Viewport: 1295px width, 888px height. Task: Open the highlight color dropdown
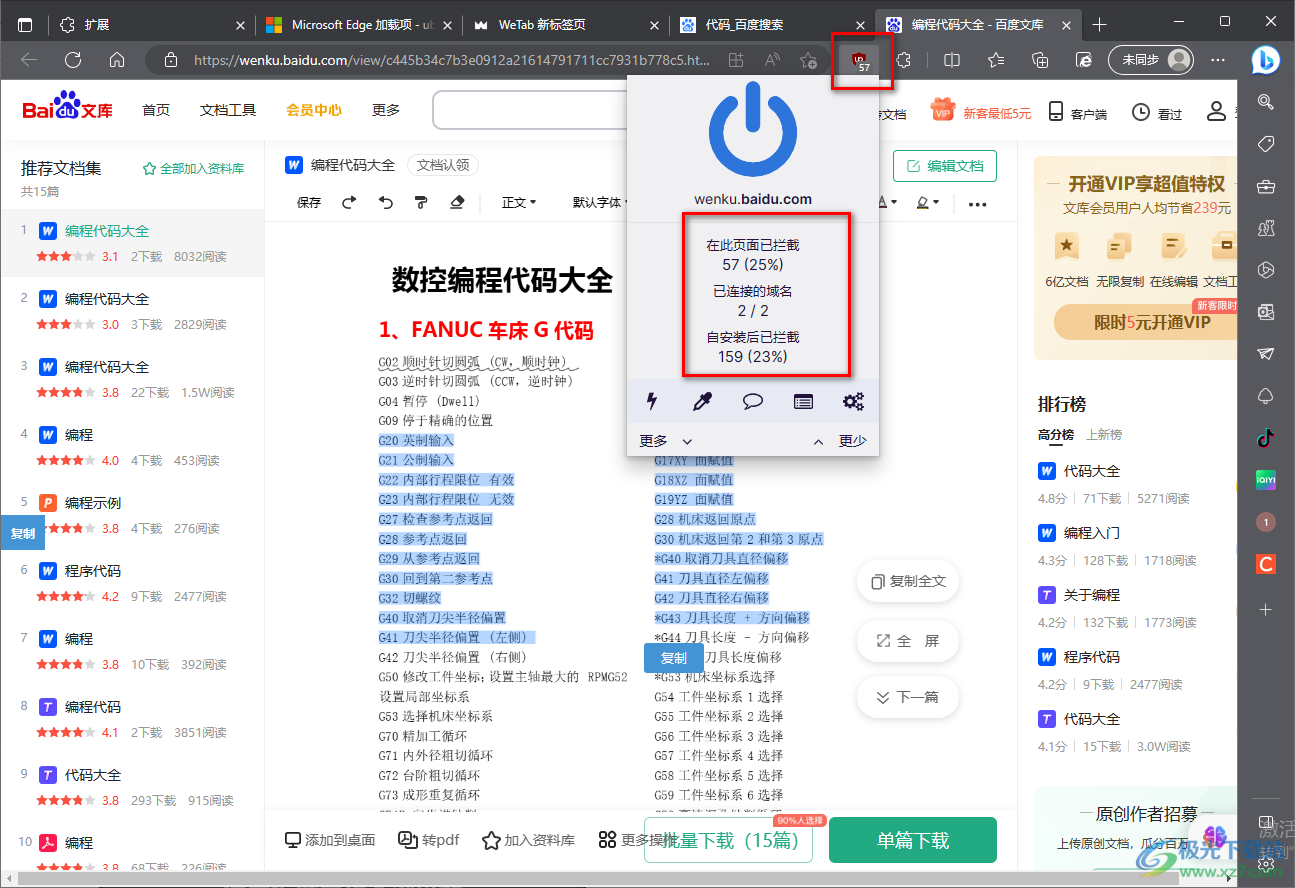click(x=927, y=203)
